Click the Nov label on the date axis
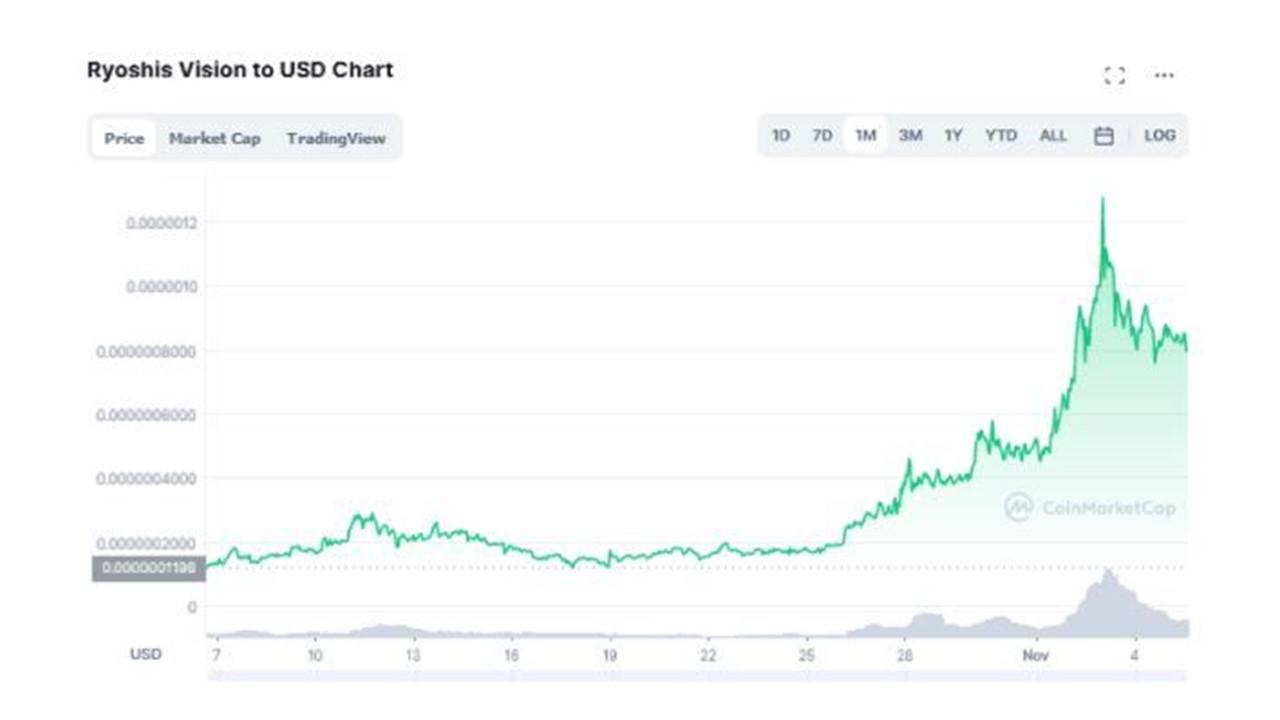Viewport: 1280px width, 720px height. 1038,655
